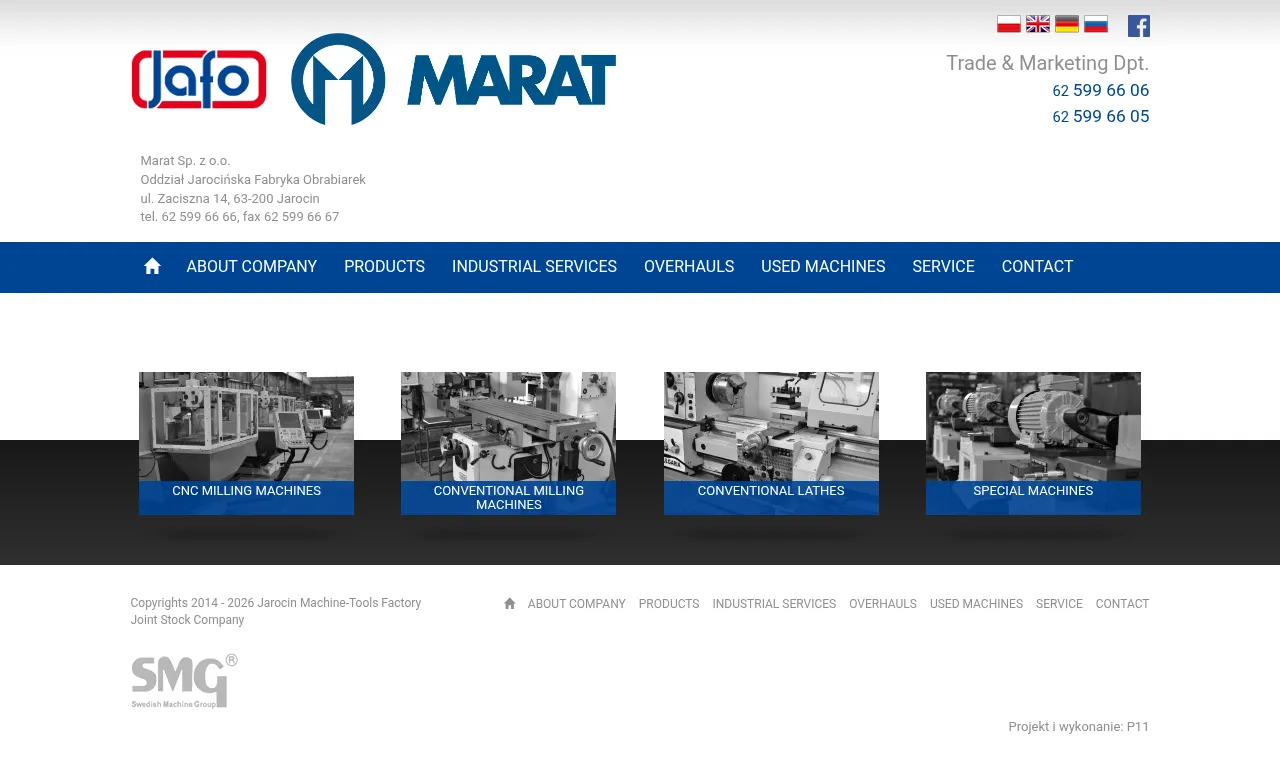The height and width of the screenshot is (776, 1280).
Task: Follow the P11 designer credit link
Action: click(1138, 727)
